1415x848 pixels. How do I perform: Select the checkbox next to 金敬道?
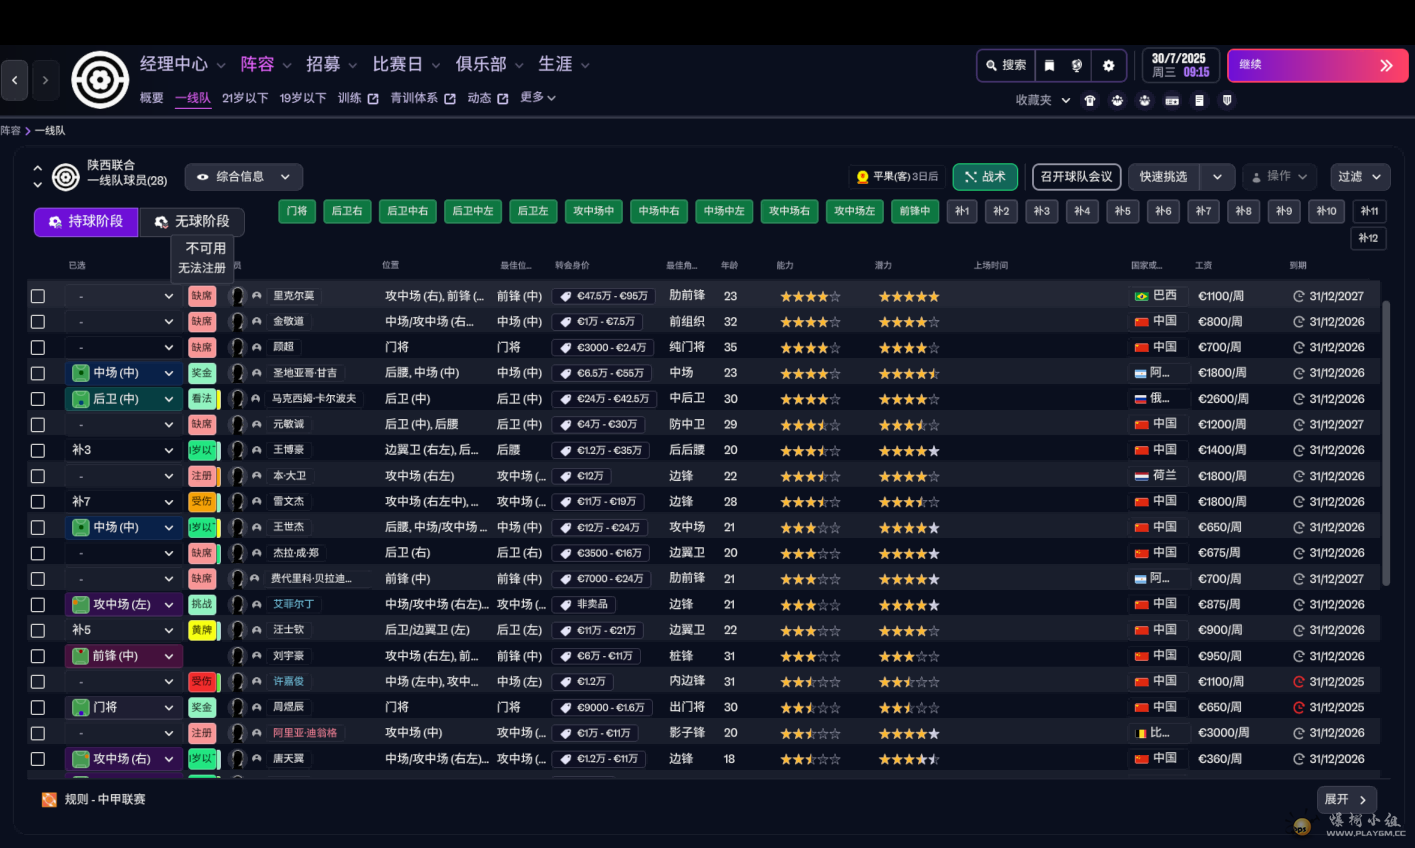coord(38,322)
